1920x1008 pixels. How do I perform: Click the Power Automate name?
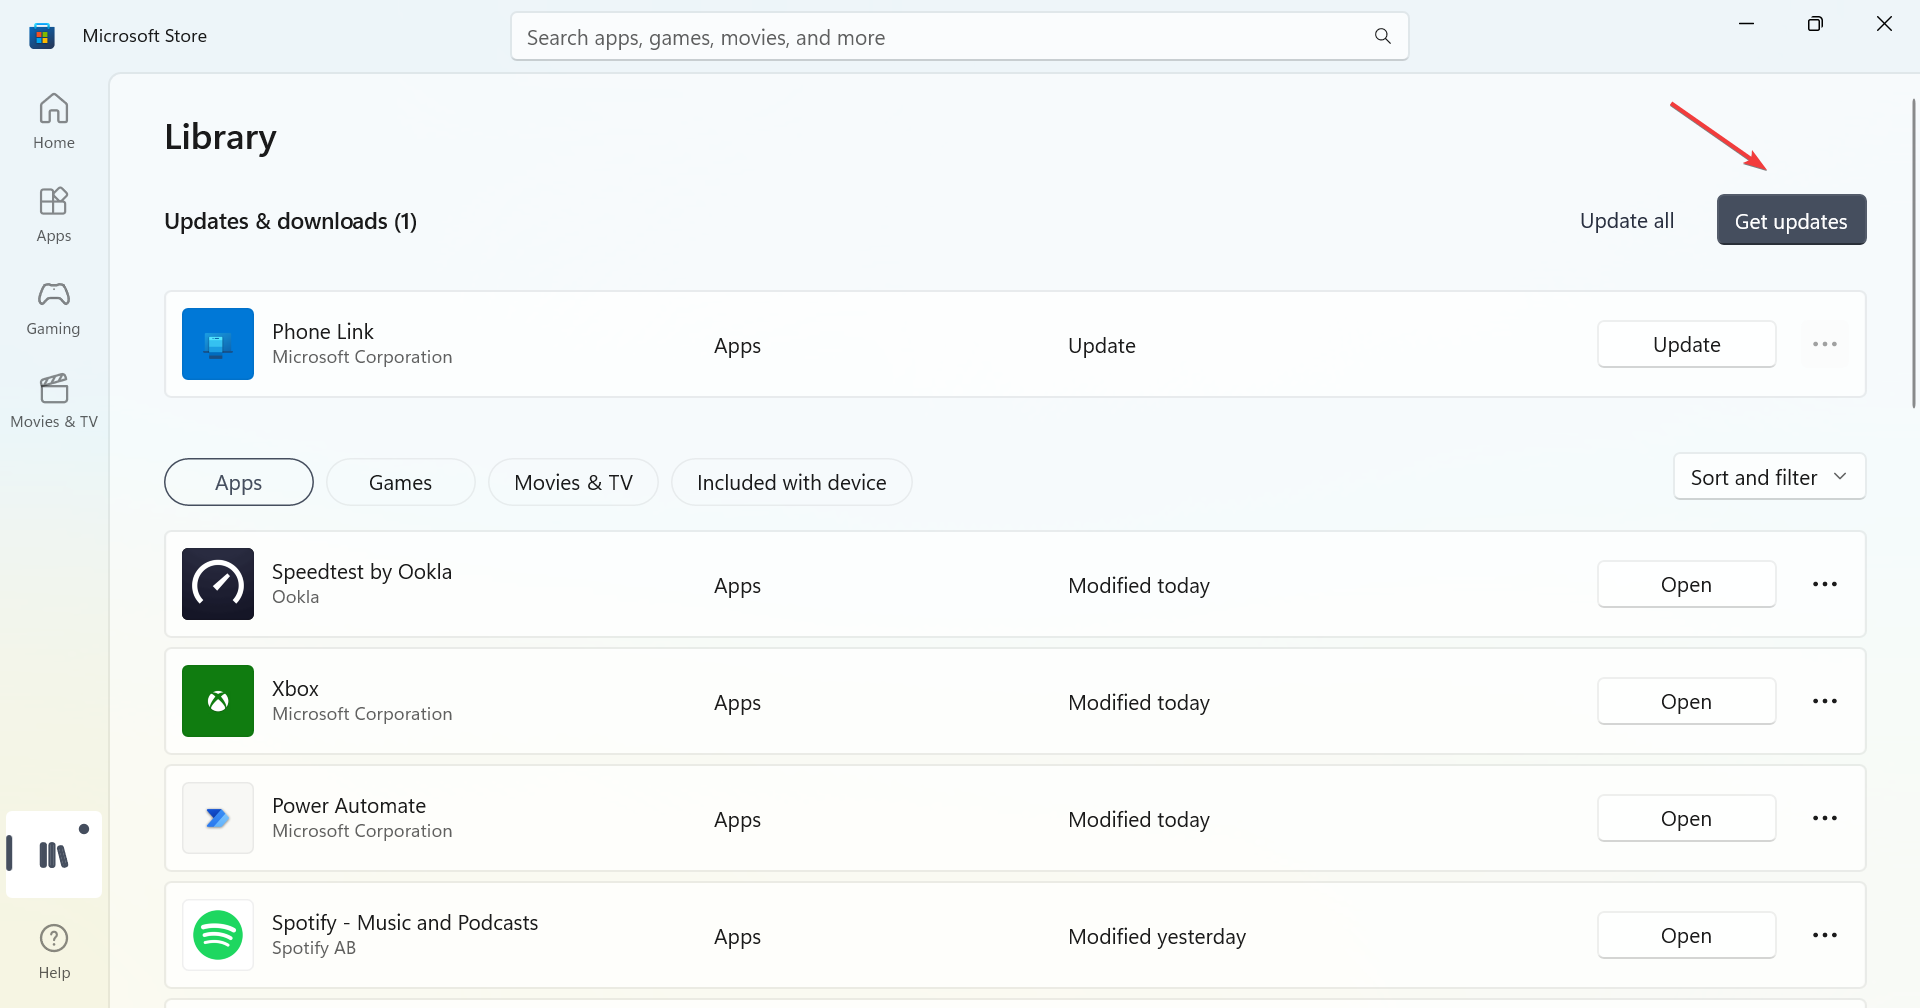(349, 805)
